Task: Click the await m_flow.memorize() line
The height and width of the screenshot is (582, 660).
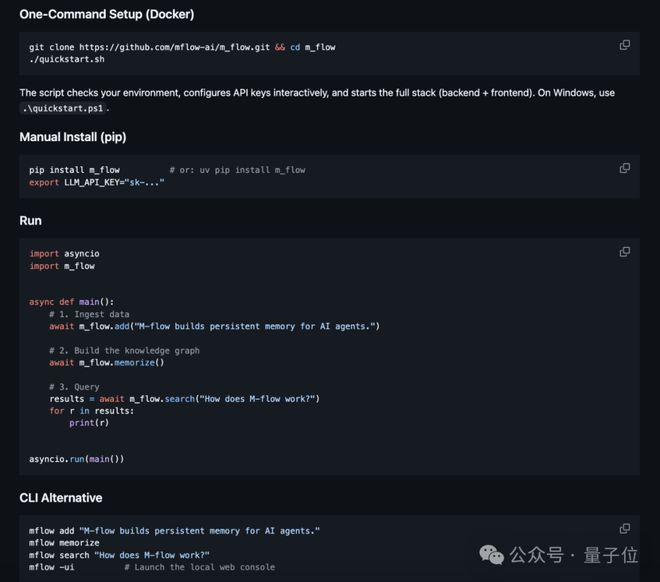Action: click(x=106, y=363)
